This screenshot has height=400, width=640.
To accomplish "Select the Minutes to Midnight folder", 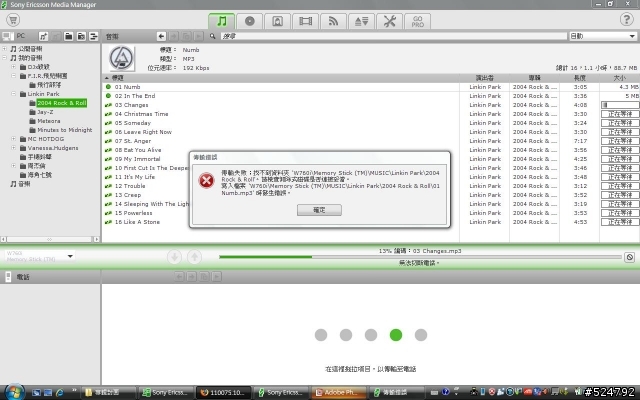I will (x=64, y=130).
